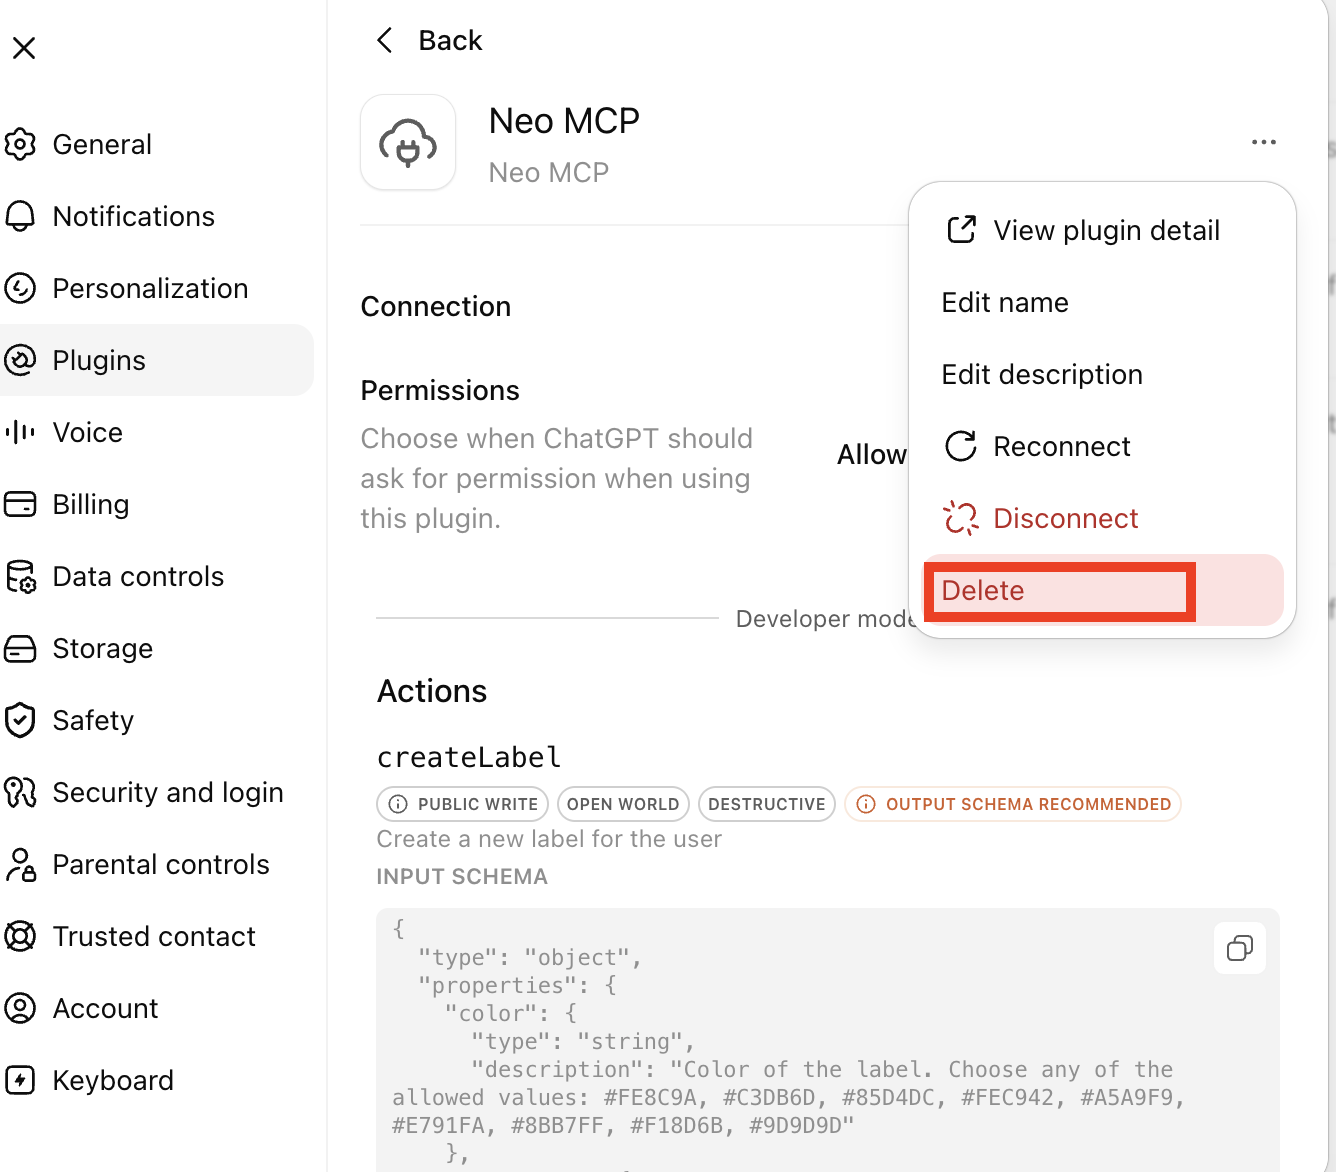Go Back to the plugins list

coord(429,40)
